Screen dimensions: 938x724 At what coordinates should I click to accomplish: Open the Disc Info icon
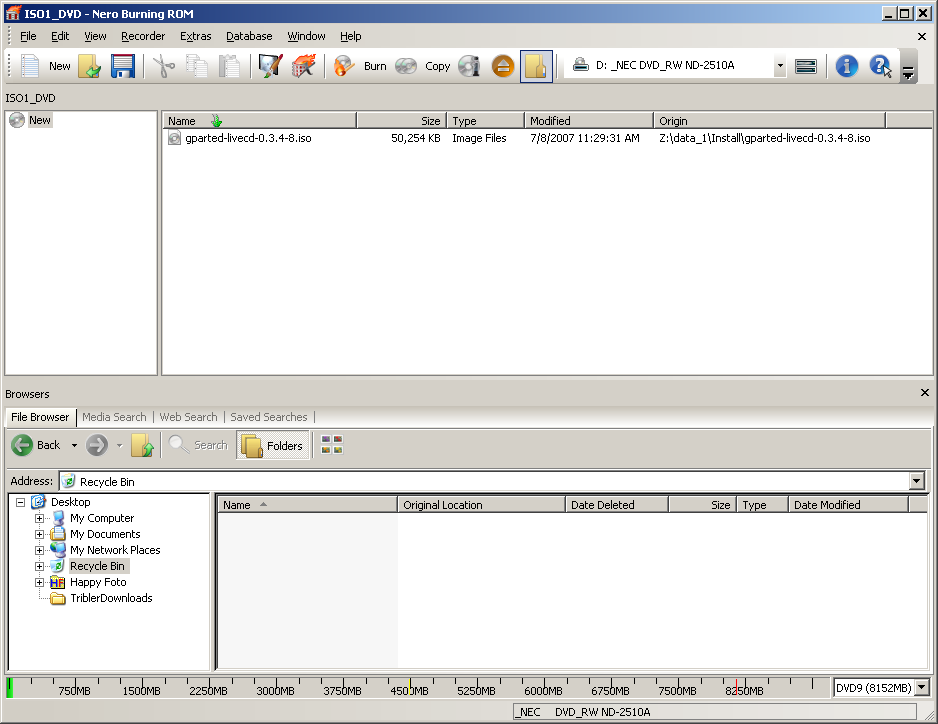pos(470,66)
